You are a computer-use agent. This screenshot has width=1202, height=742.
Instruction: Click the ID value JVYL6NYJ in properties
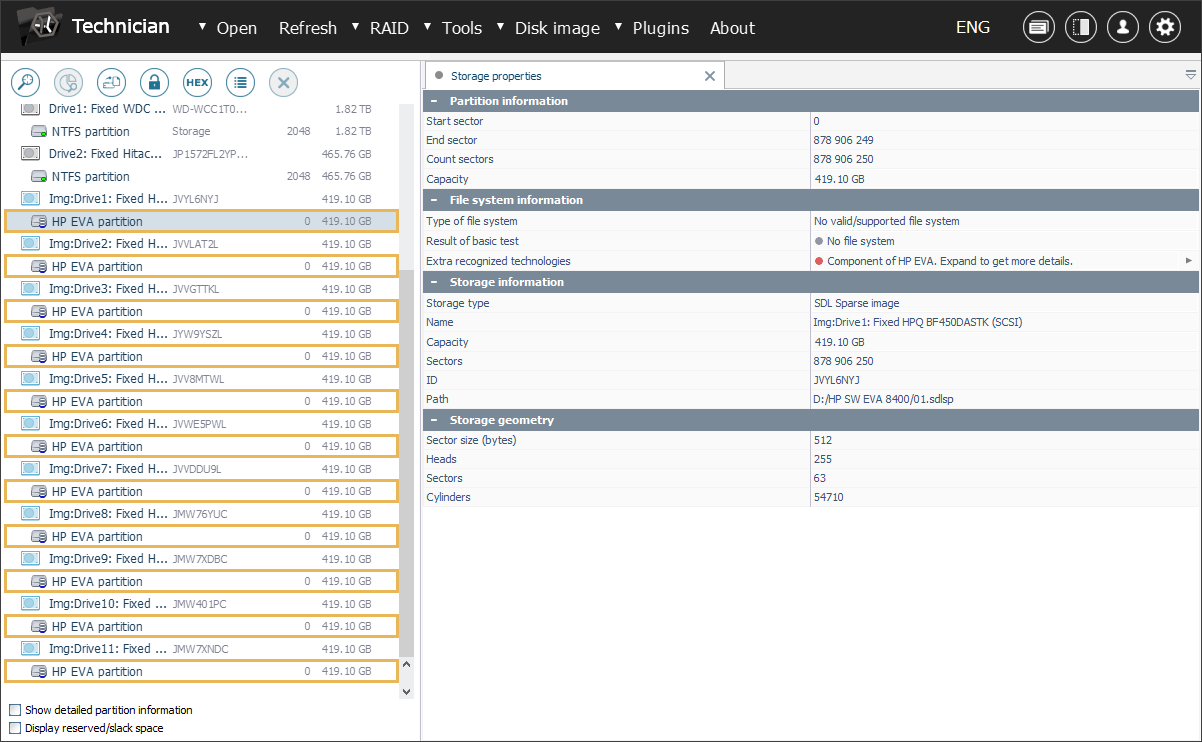point(837,380)
